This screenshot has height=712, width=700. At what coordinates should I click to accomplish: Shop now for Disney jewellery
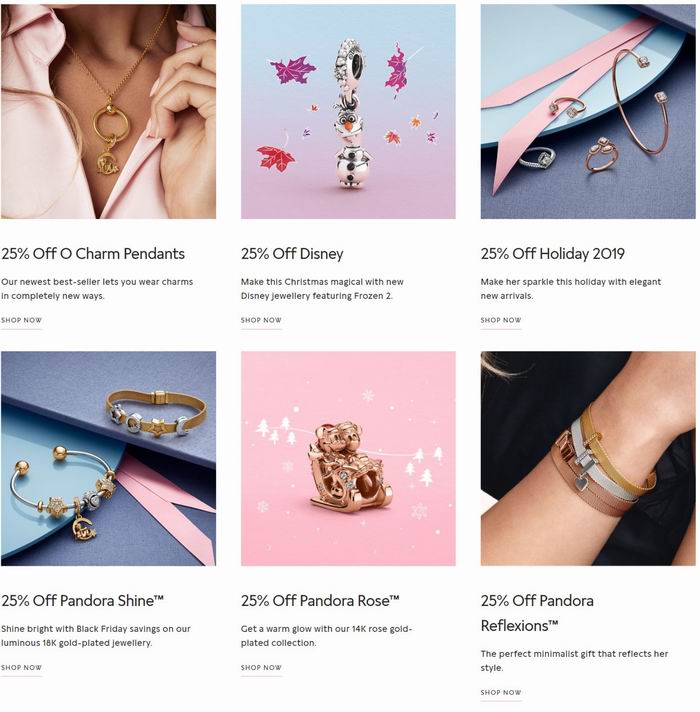point(261,320)
